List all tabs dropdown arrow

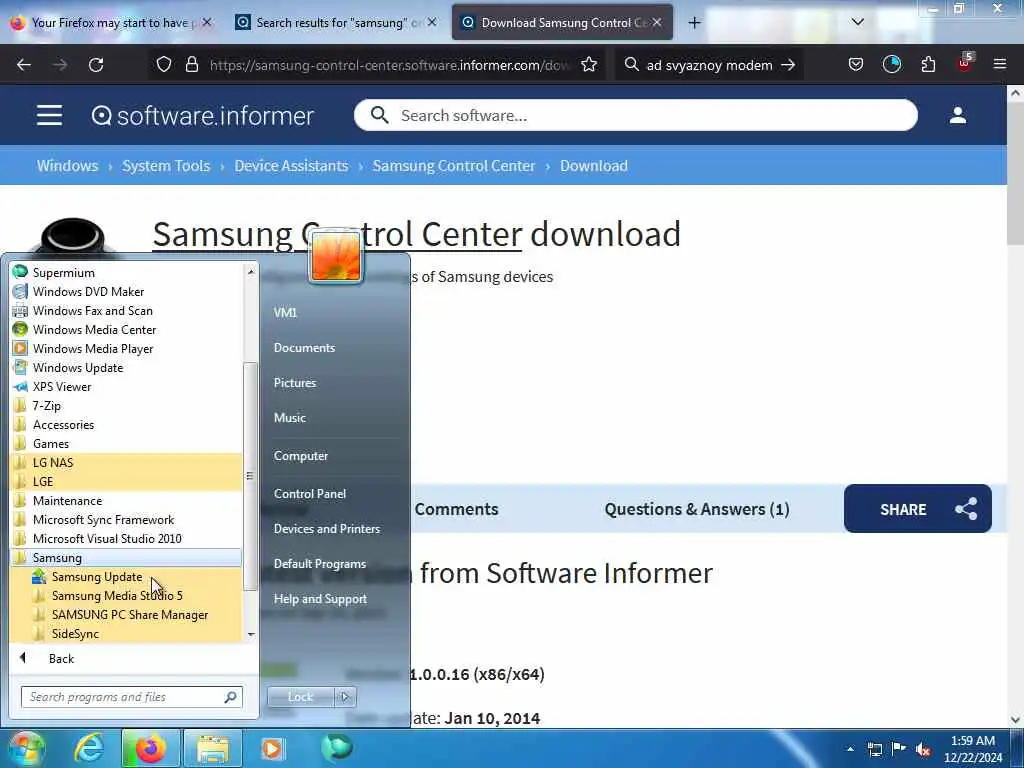pos(858,22)
